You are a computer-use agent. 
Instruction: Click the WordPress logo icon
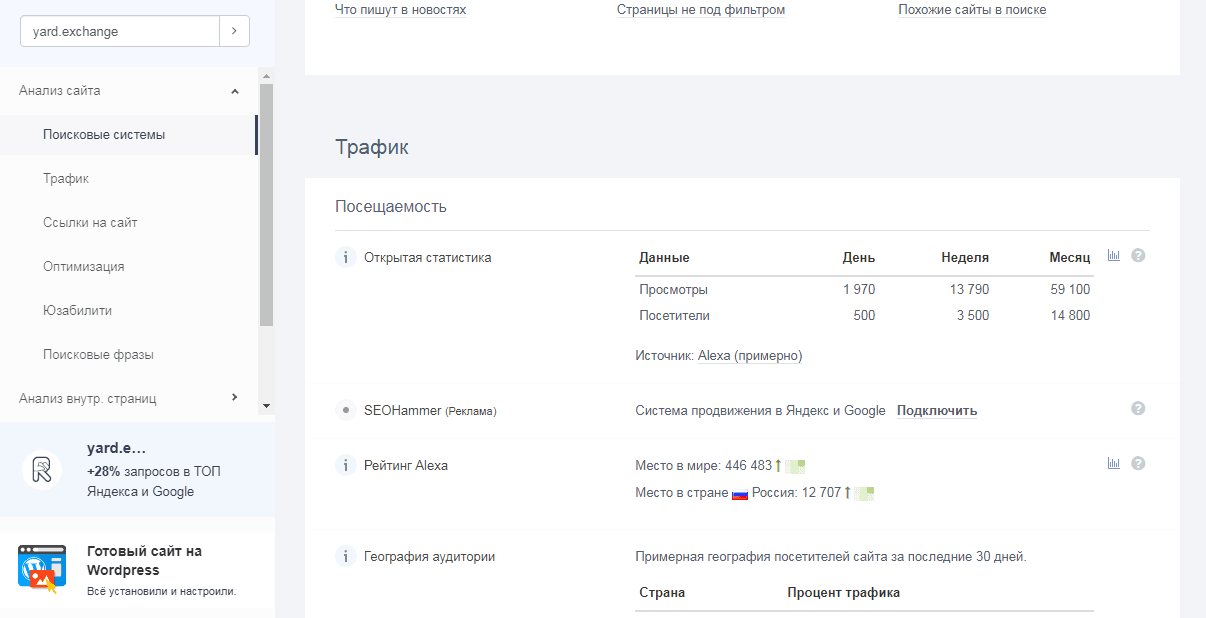point(41,565)
